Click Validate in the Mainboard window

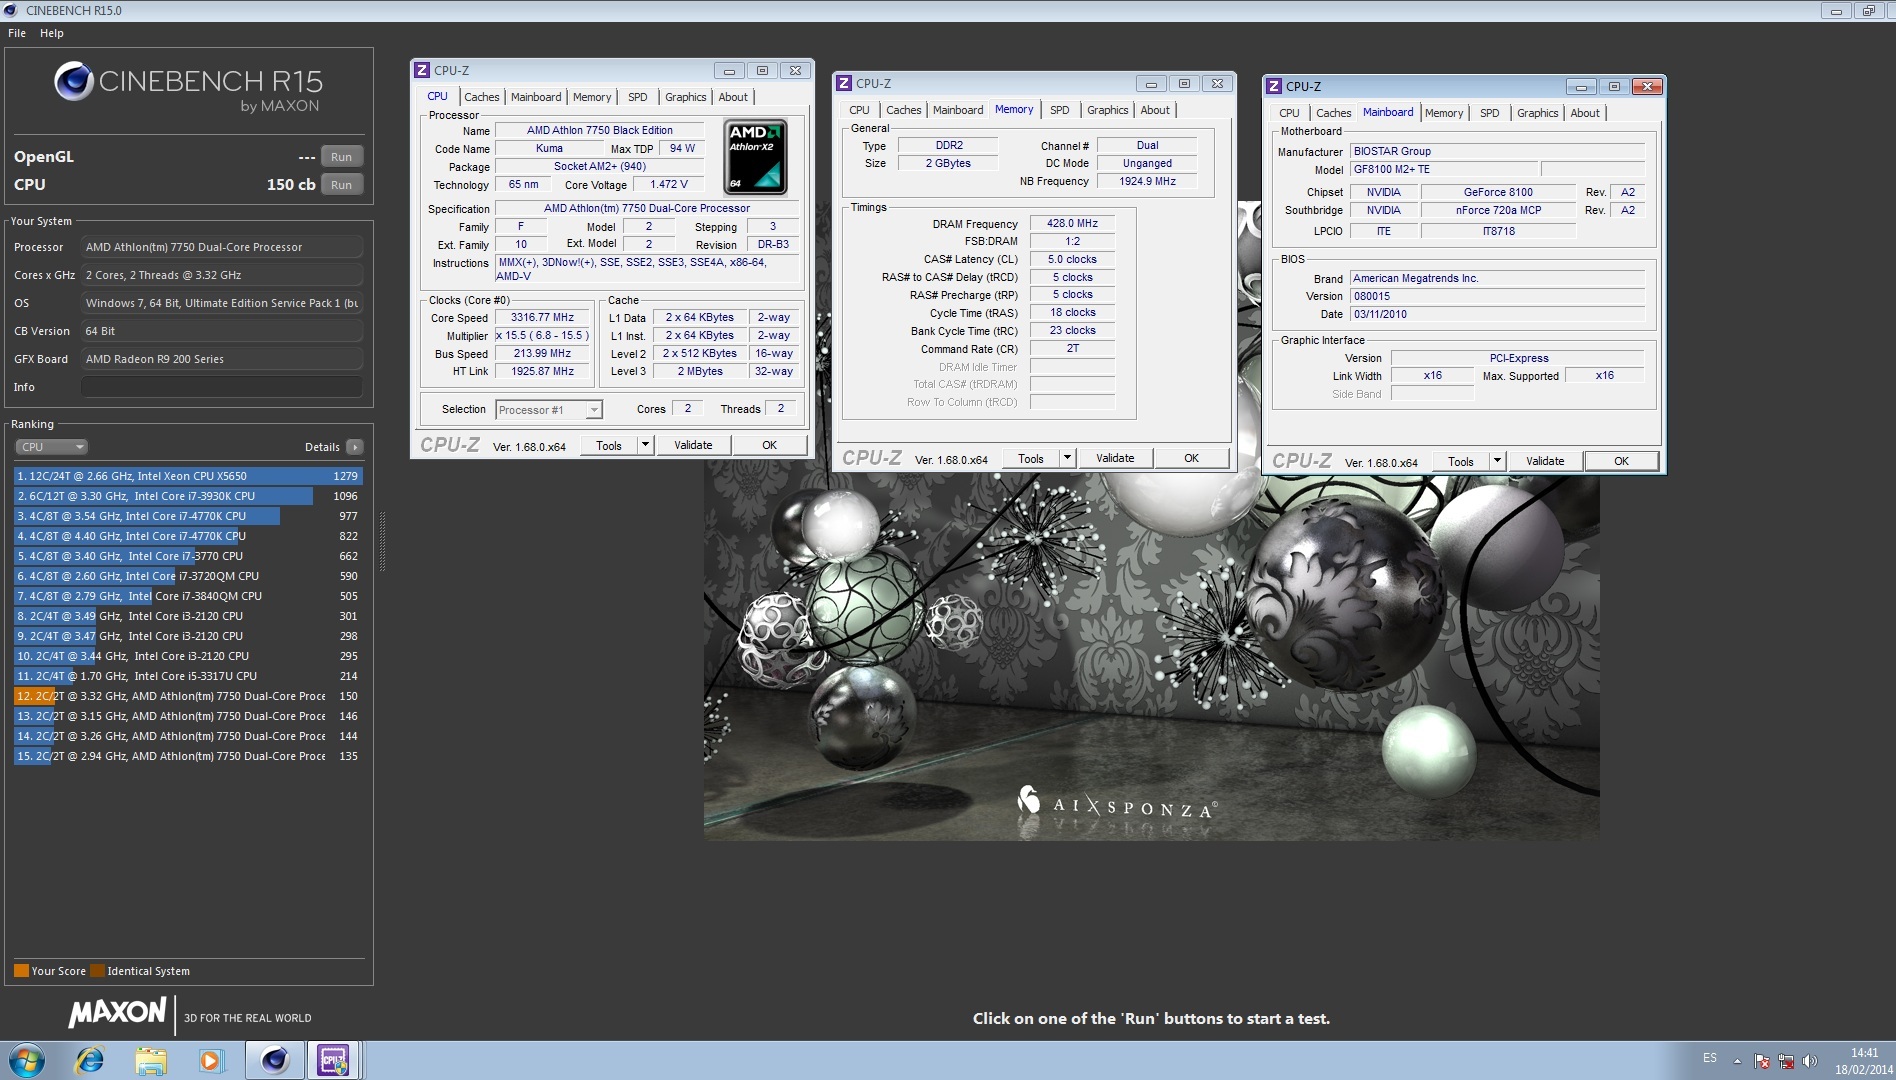pyautogui.click(x=1545, y=461)
